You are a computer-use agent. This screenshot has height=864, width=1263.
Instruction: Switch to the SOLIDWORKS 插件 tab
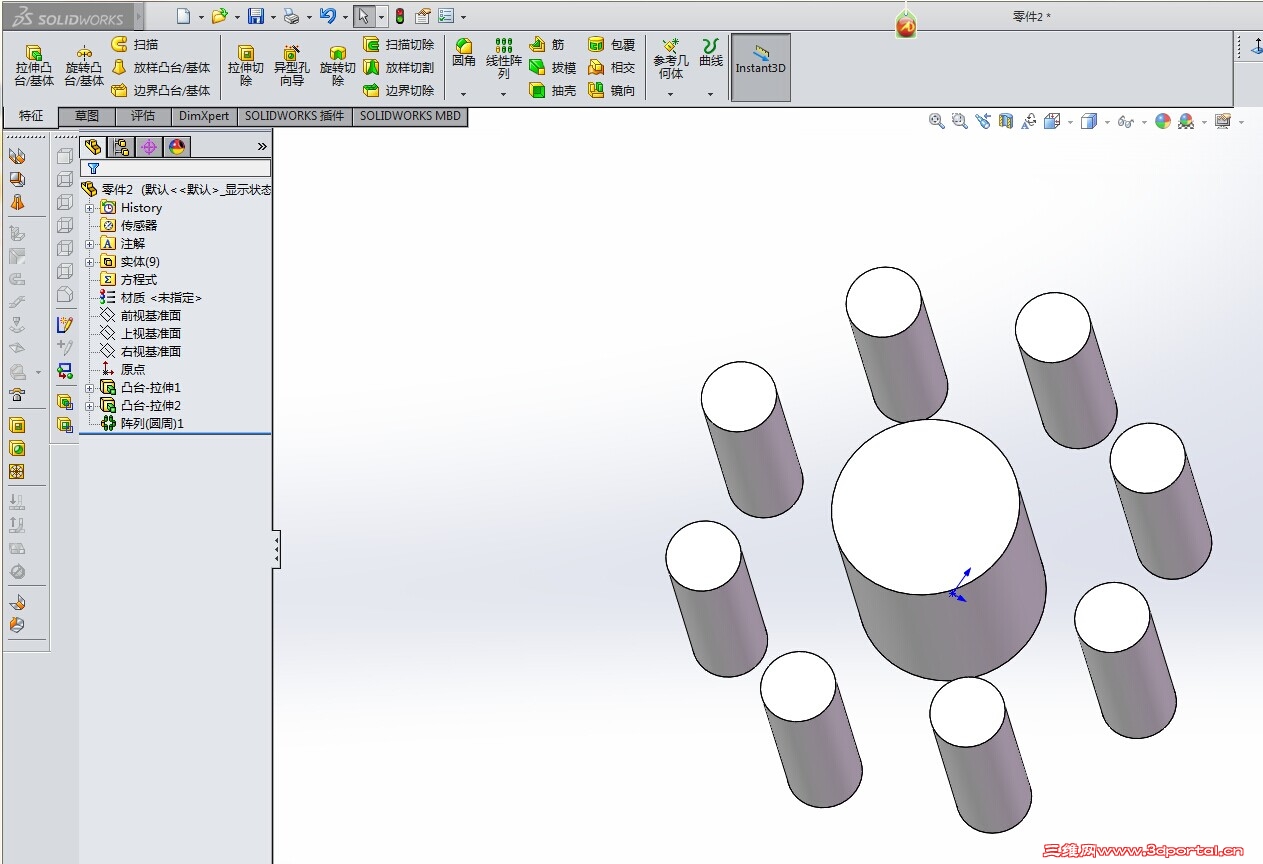[x=295, y=116]
